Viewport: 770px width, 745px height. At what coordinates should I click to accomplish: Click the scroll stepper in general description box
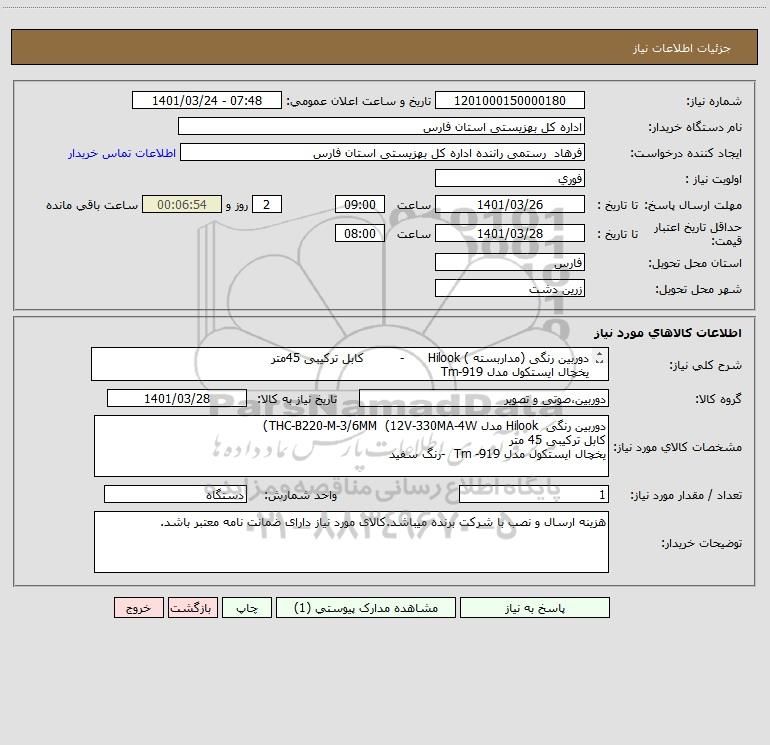coord(599,358)
